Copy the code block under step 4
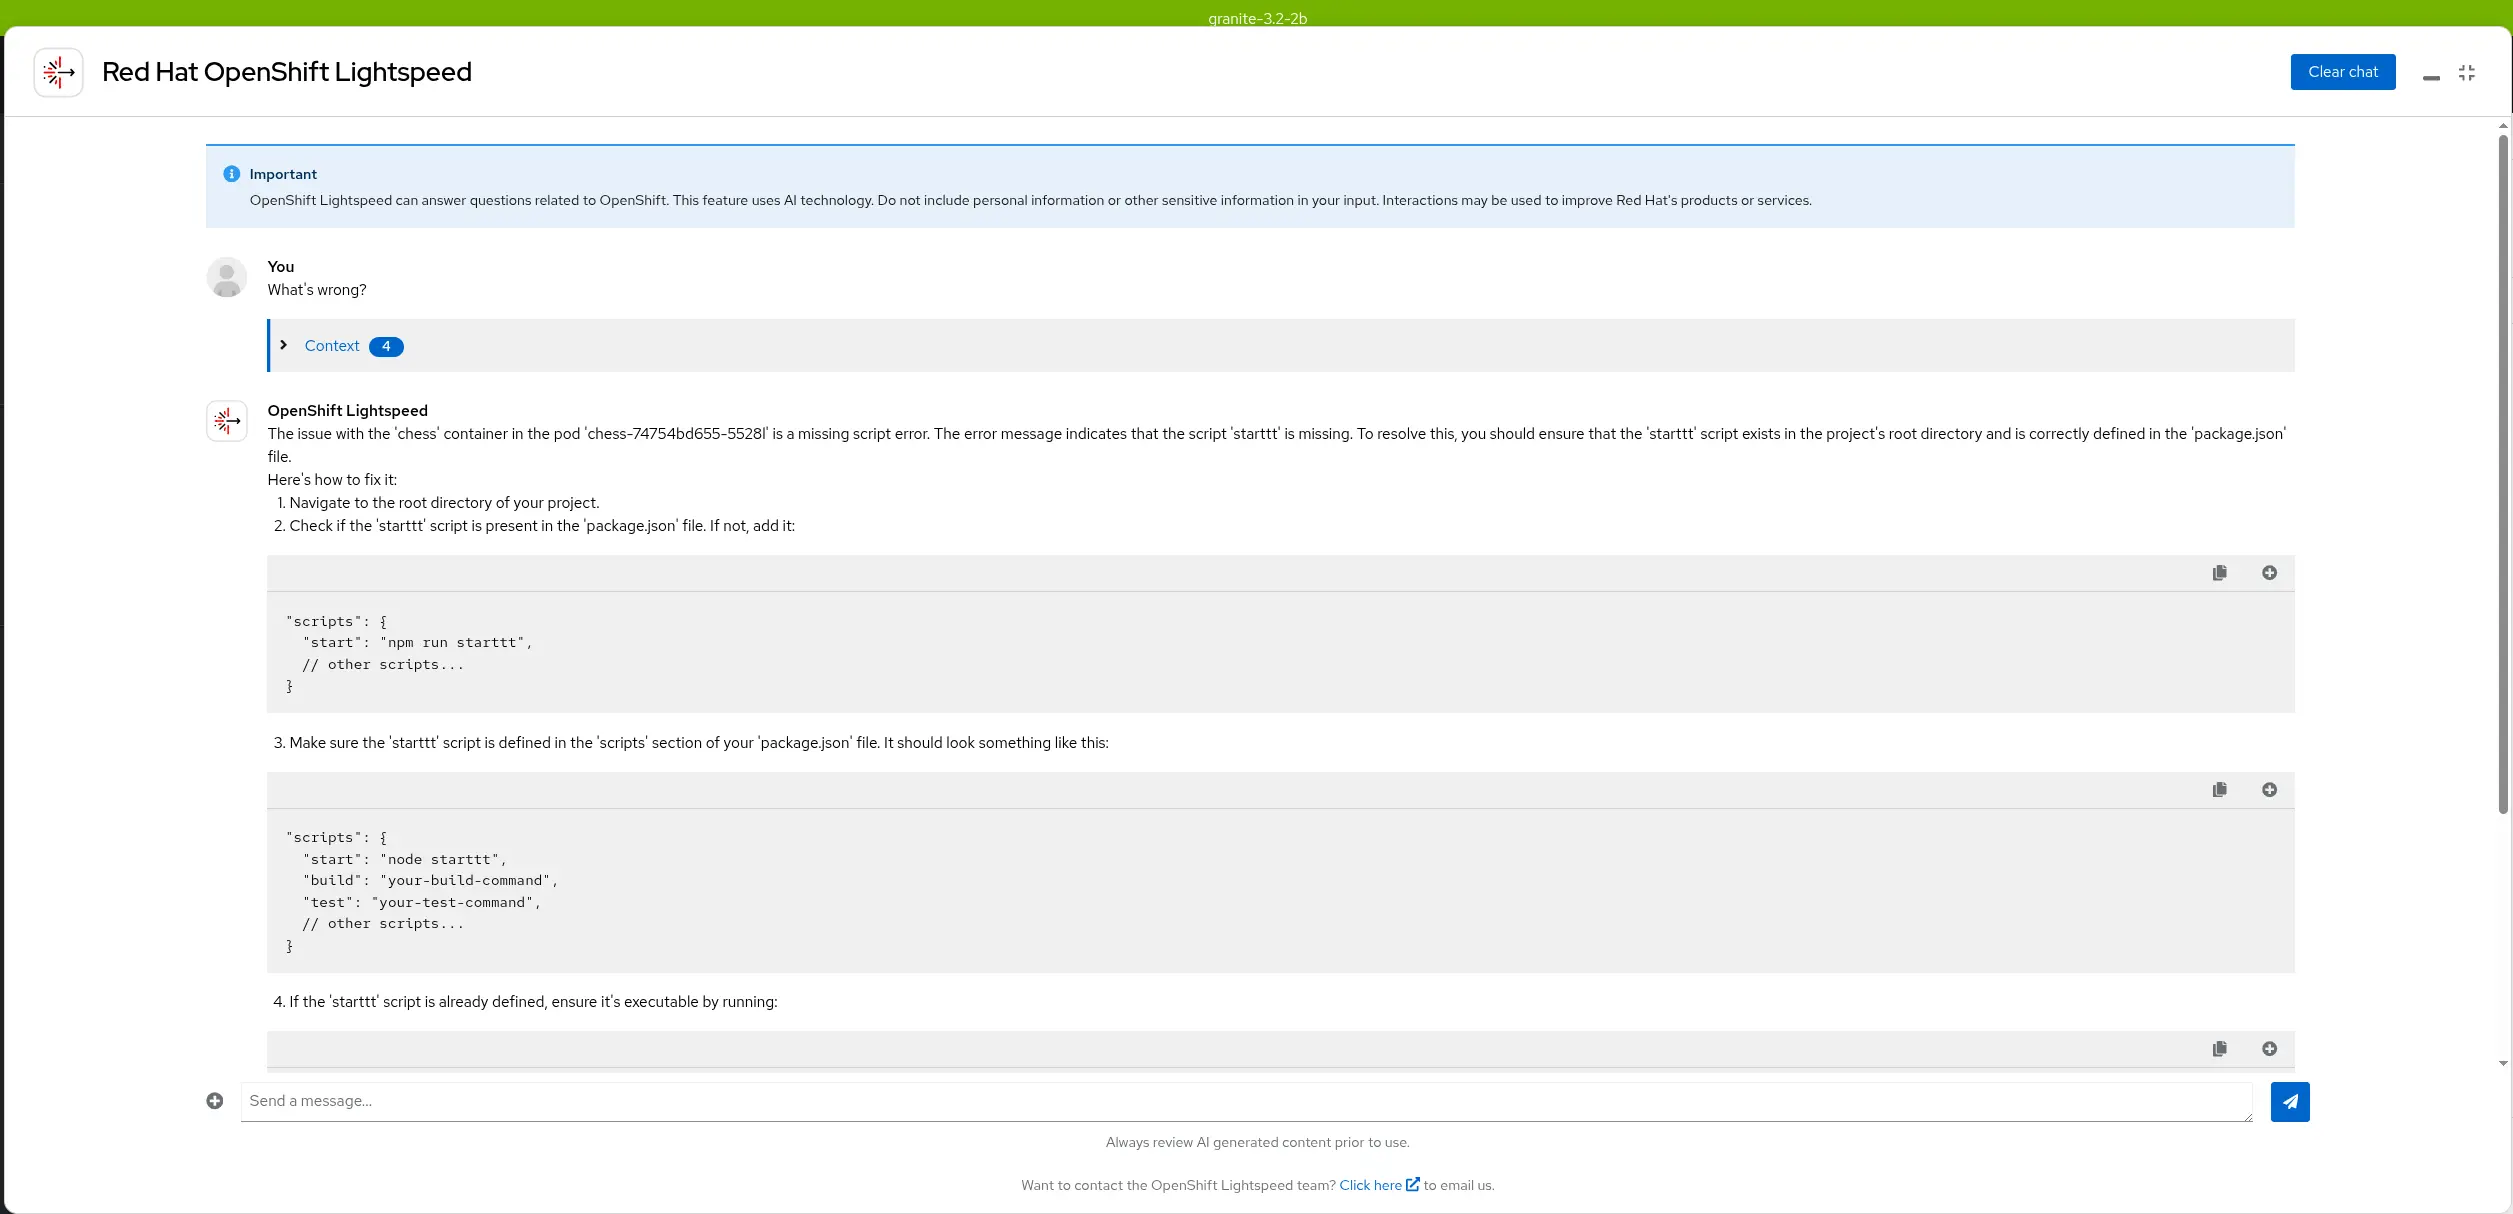2513x1214 pixels. click(2219, 1049)
